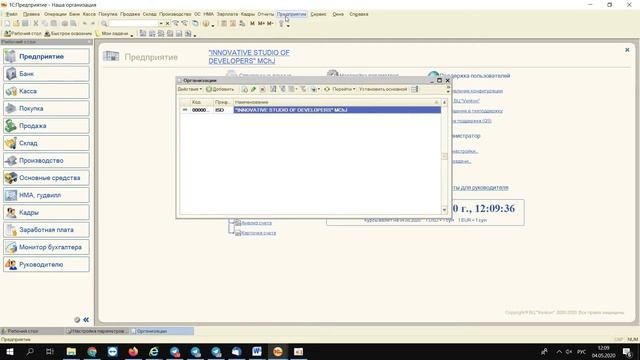Open the Операции menu
The height and width of the screenshot is (360, 640).
55,14
